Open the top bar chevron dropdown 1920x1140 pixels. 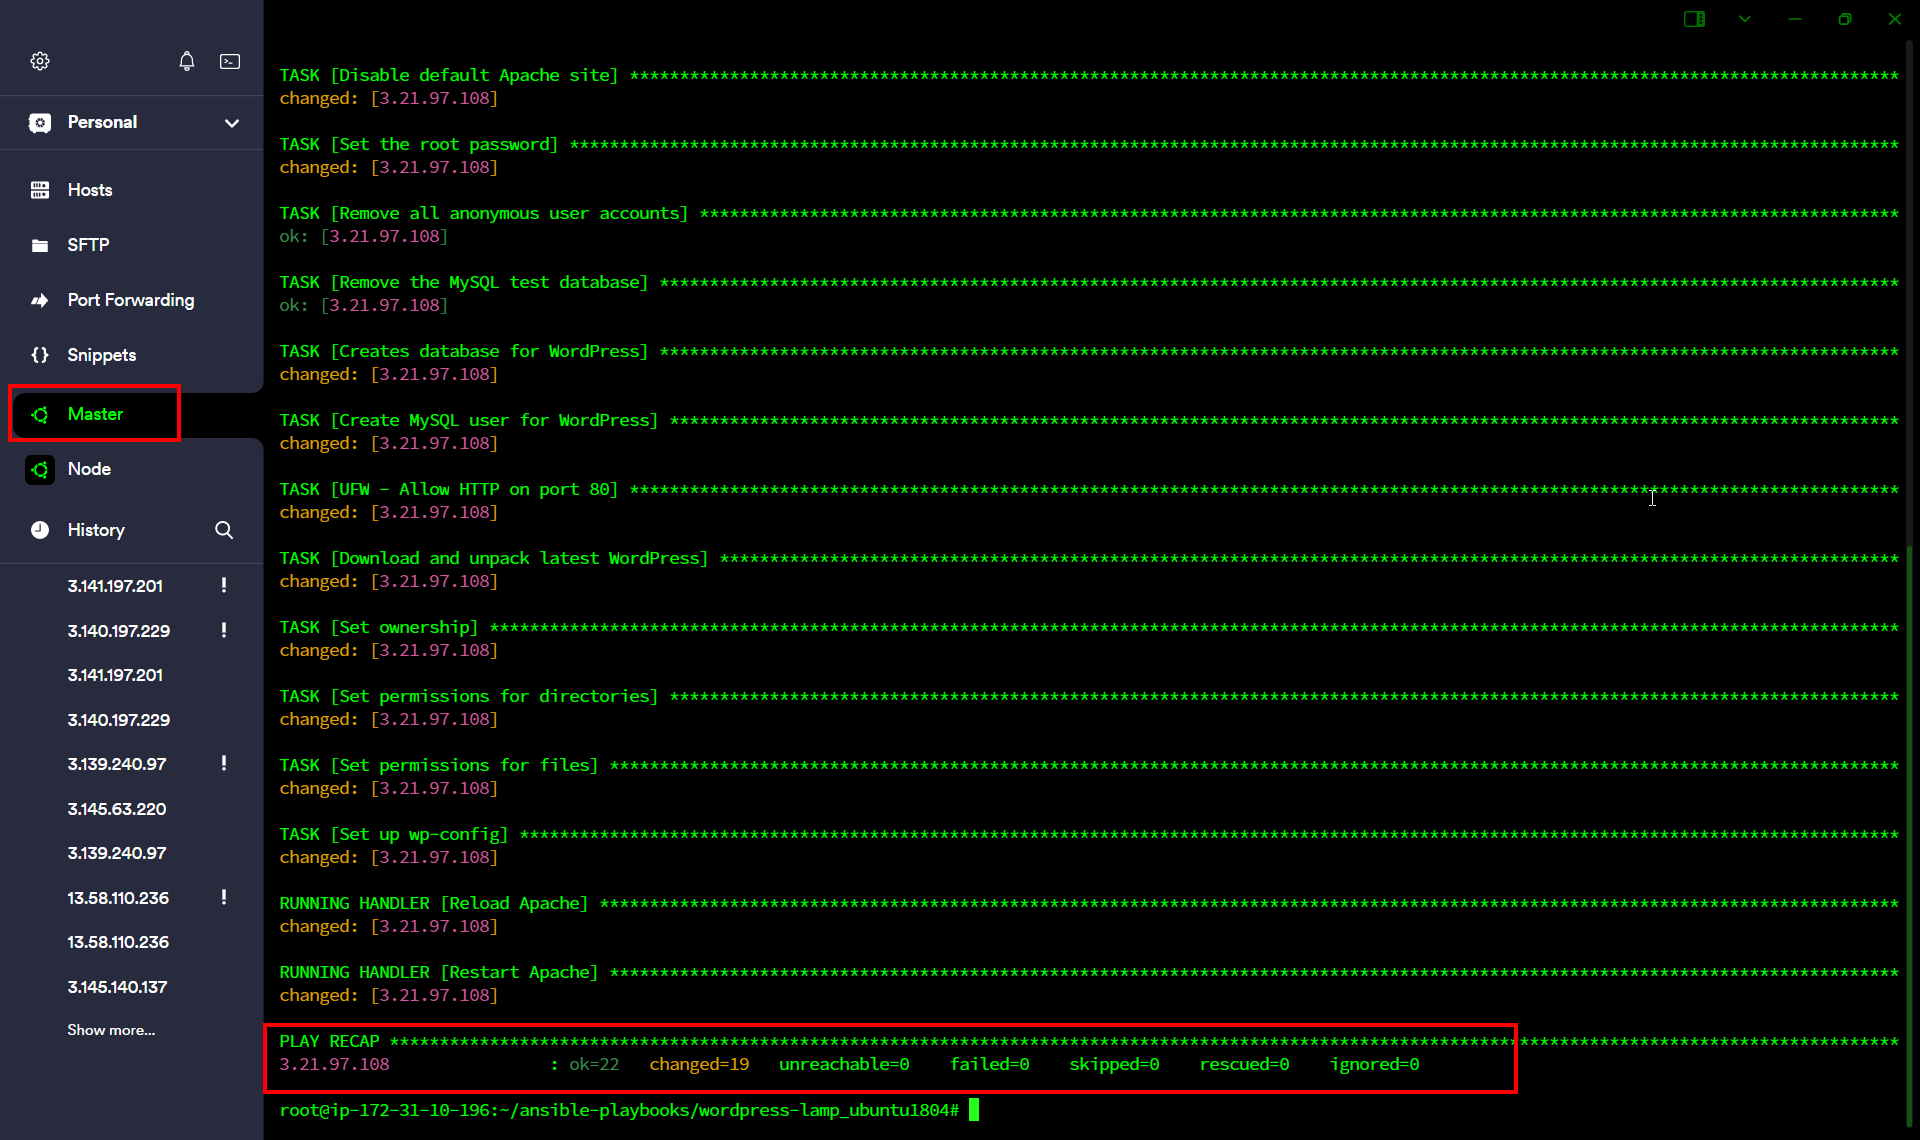tap(1745, 19)
